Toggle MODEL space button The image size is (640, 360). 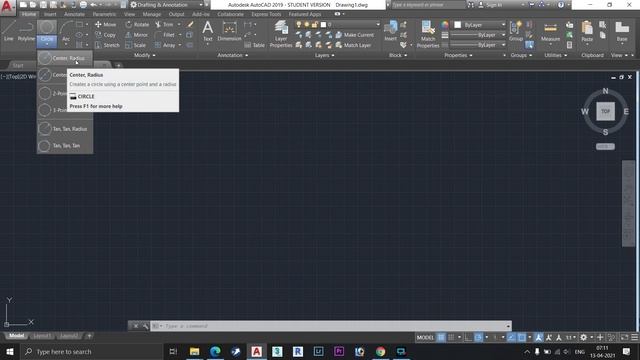click(x=425, y=337)
